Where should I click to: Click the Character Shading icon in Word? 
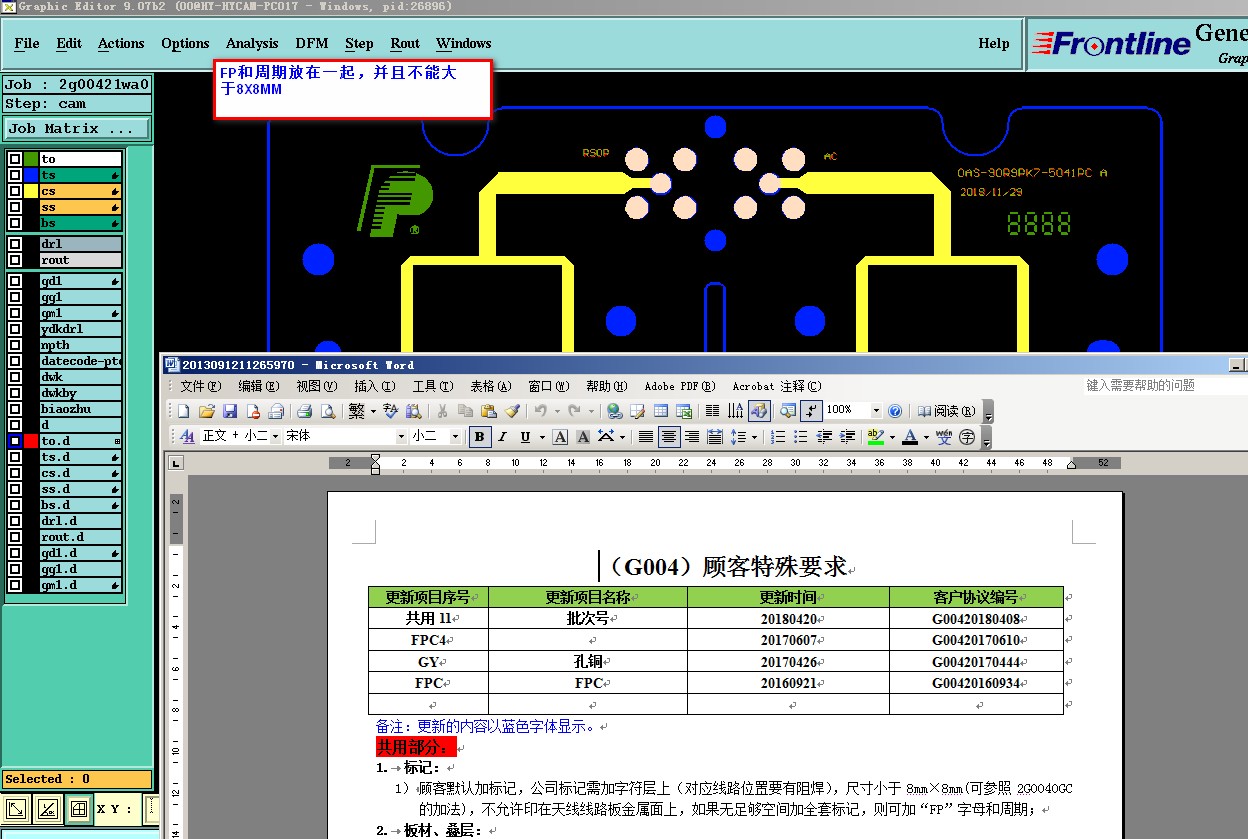583,437
